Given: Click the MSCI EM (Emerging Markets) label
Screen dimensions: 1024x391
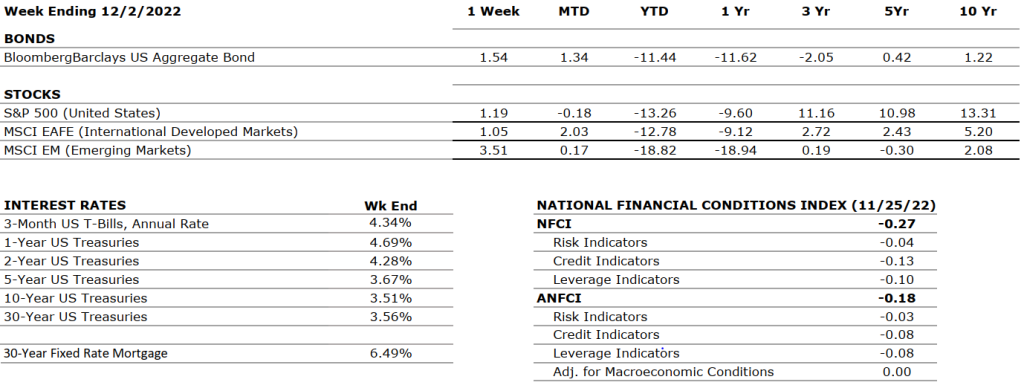Looking at the screenshot, I should click(97, 151).
